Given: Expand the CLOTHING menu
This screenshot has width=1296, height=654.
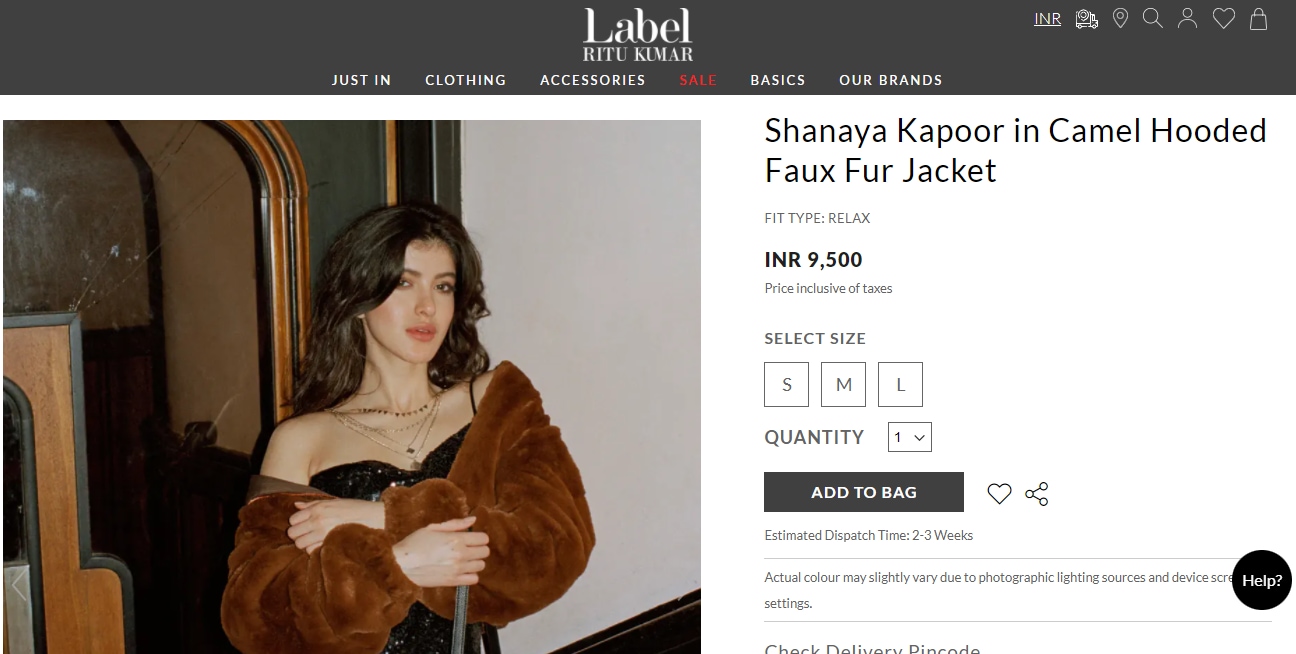Looking at the screenshot, I should 466,80.
